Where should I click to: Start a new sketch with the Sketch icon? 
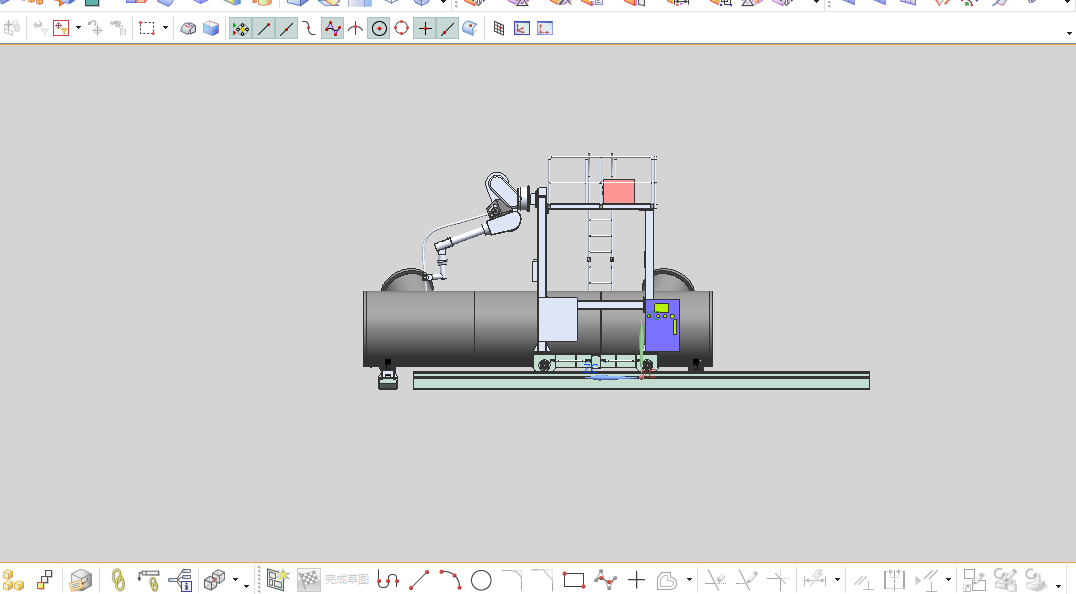(x=277, y=580)
